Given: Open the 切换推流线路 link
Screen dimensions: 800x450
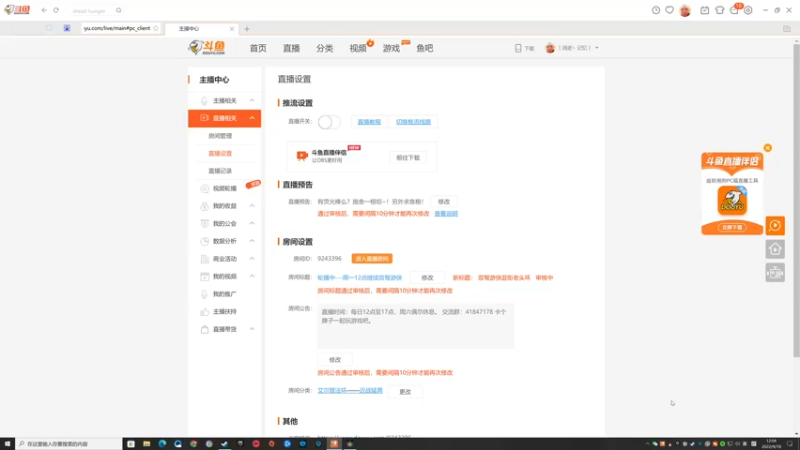Looking at the screenshot, I should 413,122.
